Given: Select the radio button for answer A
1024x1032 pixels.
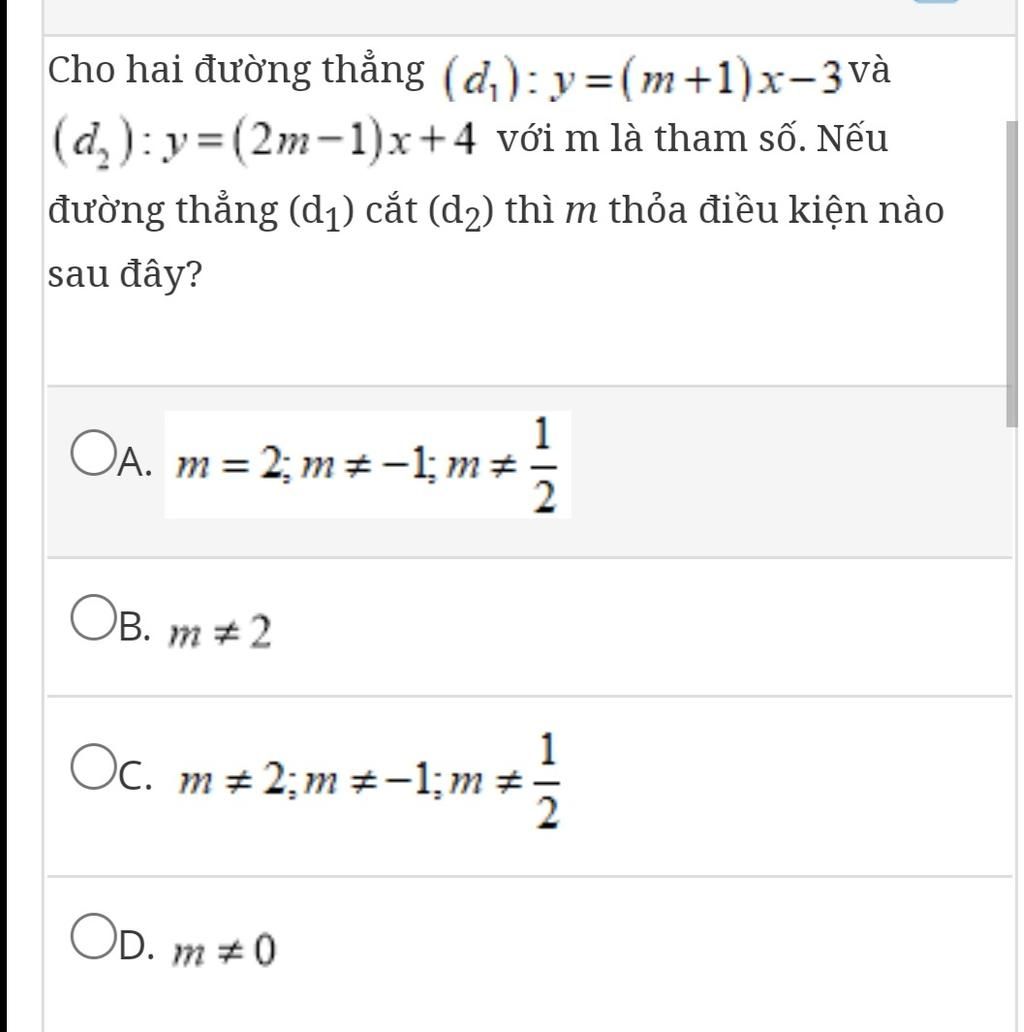Looking at the screenshot, I should (93, 453).
